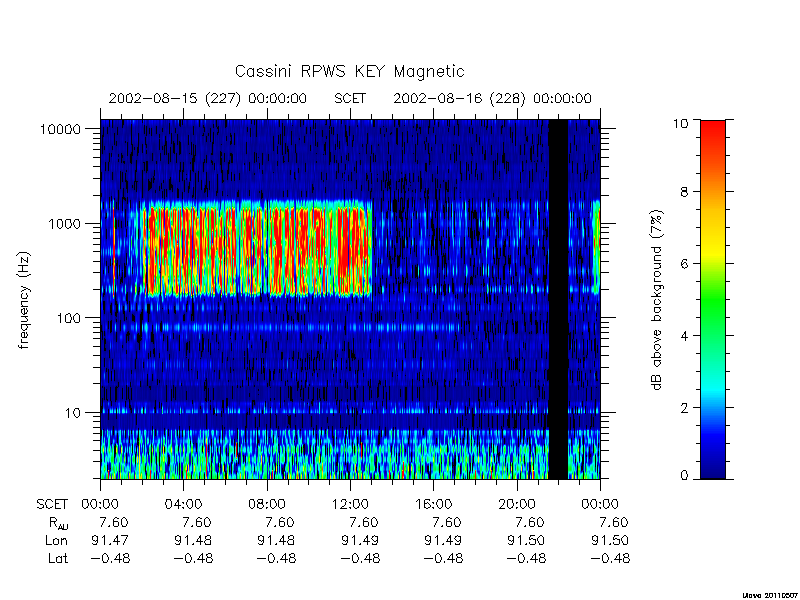Select the SCET row label below the plot
This screenshot has height=600, width=800.
point(52,505)
